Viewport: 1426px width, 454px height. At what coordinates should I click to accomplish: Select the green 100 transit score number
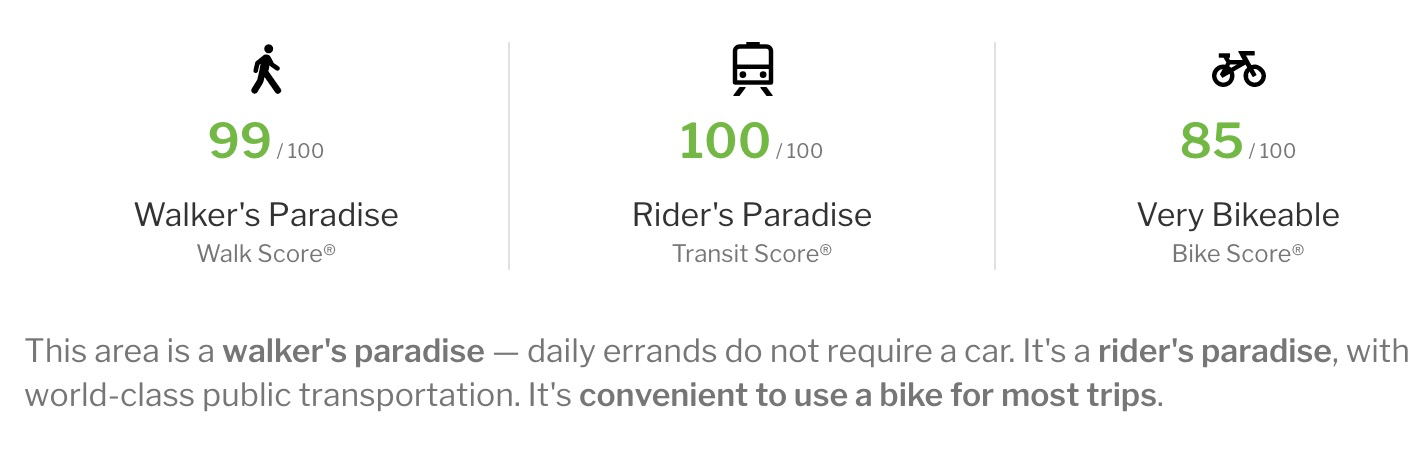pos(724,141)
